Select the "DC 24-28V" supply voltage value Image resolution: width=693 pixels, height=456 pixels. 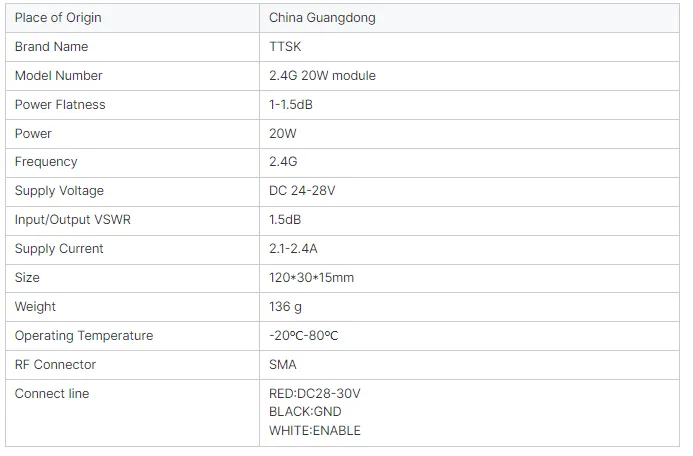point(303,191)
